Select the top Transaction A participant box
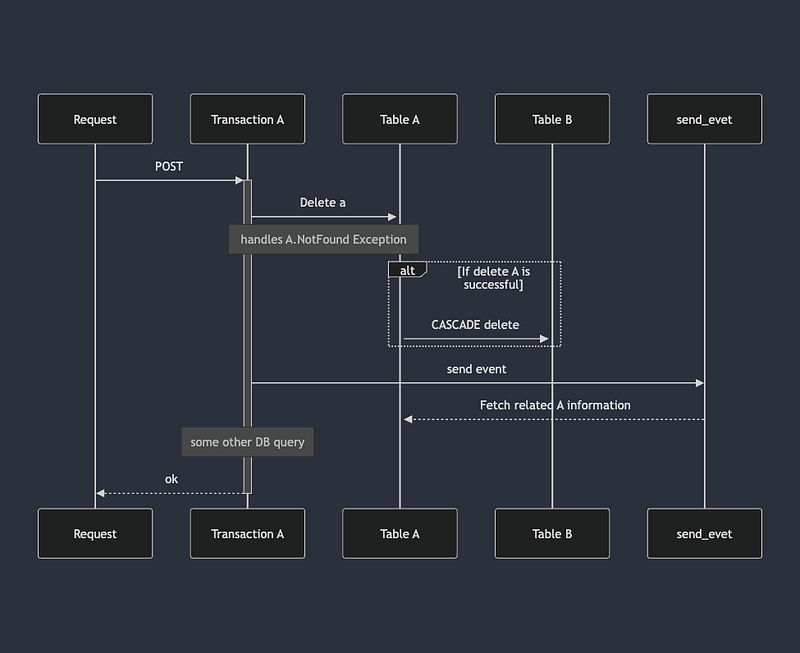Screen dimensions: 800x653 point(247,119)
